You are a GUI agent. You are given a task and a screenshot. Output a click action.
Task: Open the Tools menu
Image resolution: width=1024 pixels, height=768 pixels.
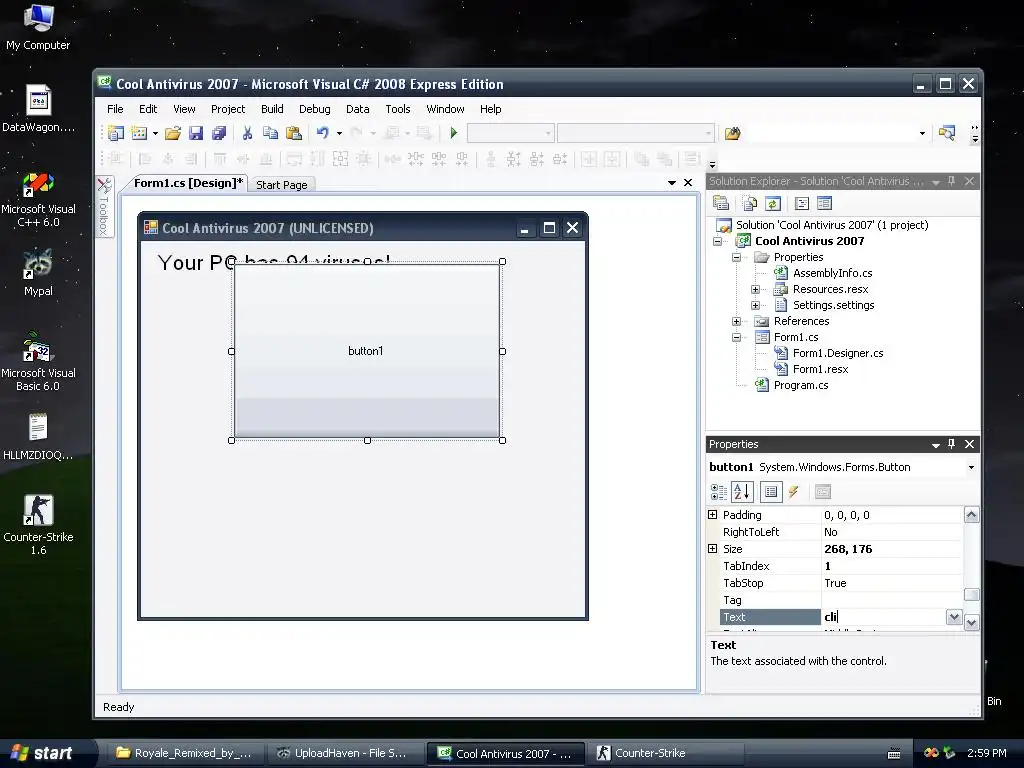398,109
